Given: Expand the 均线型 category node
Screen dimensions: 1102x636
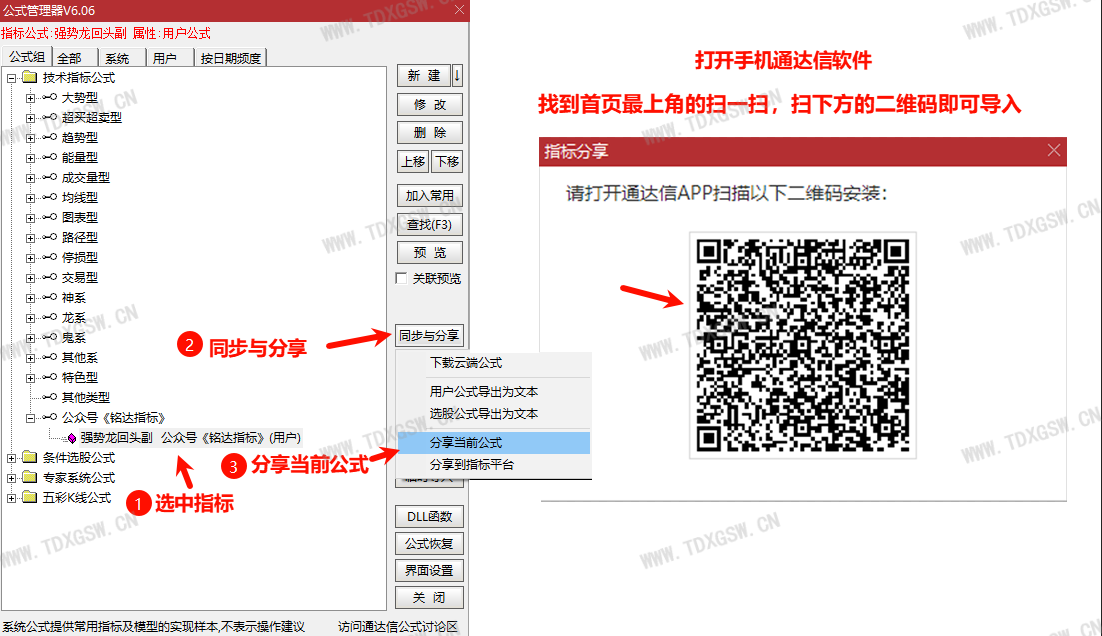Looking at the screenshot, I should [30, 198].
